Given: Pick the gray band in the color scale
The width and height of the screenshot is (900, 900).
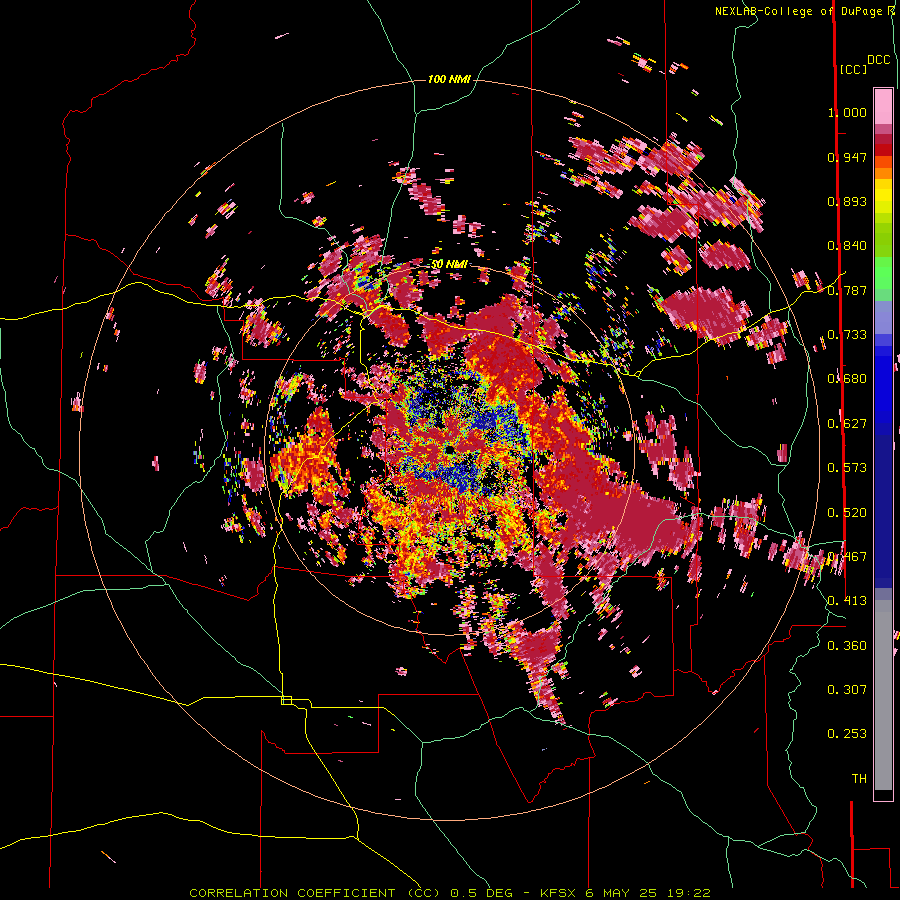Looking at the screenshot, I should 883,695.
